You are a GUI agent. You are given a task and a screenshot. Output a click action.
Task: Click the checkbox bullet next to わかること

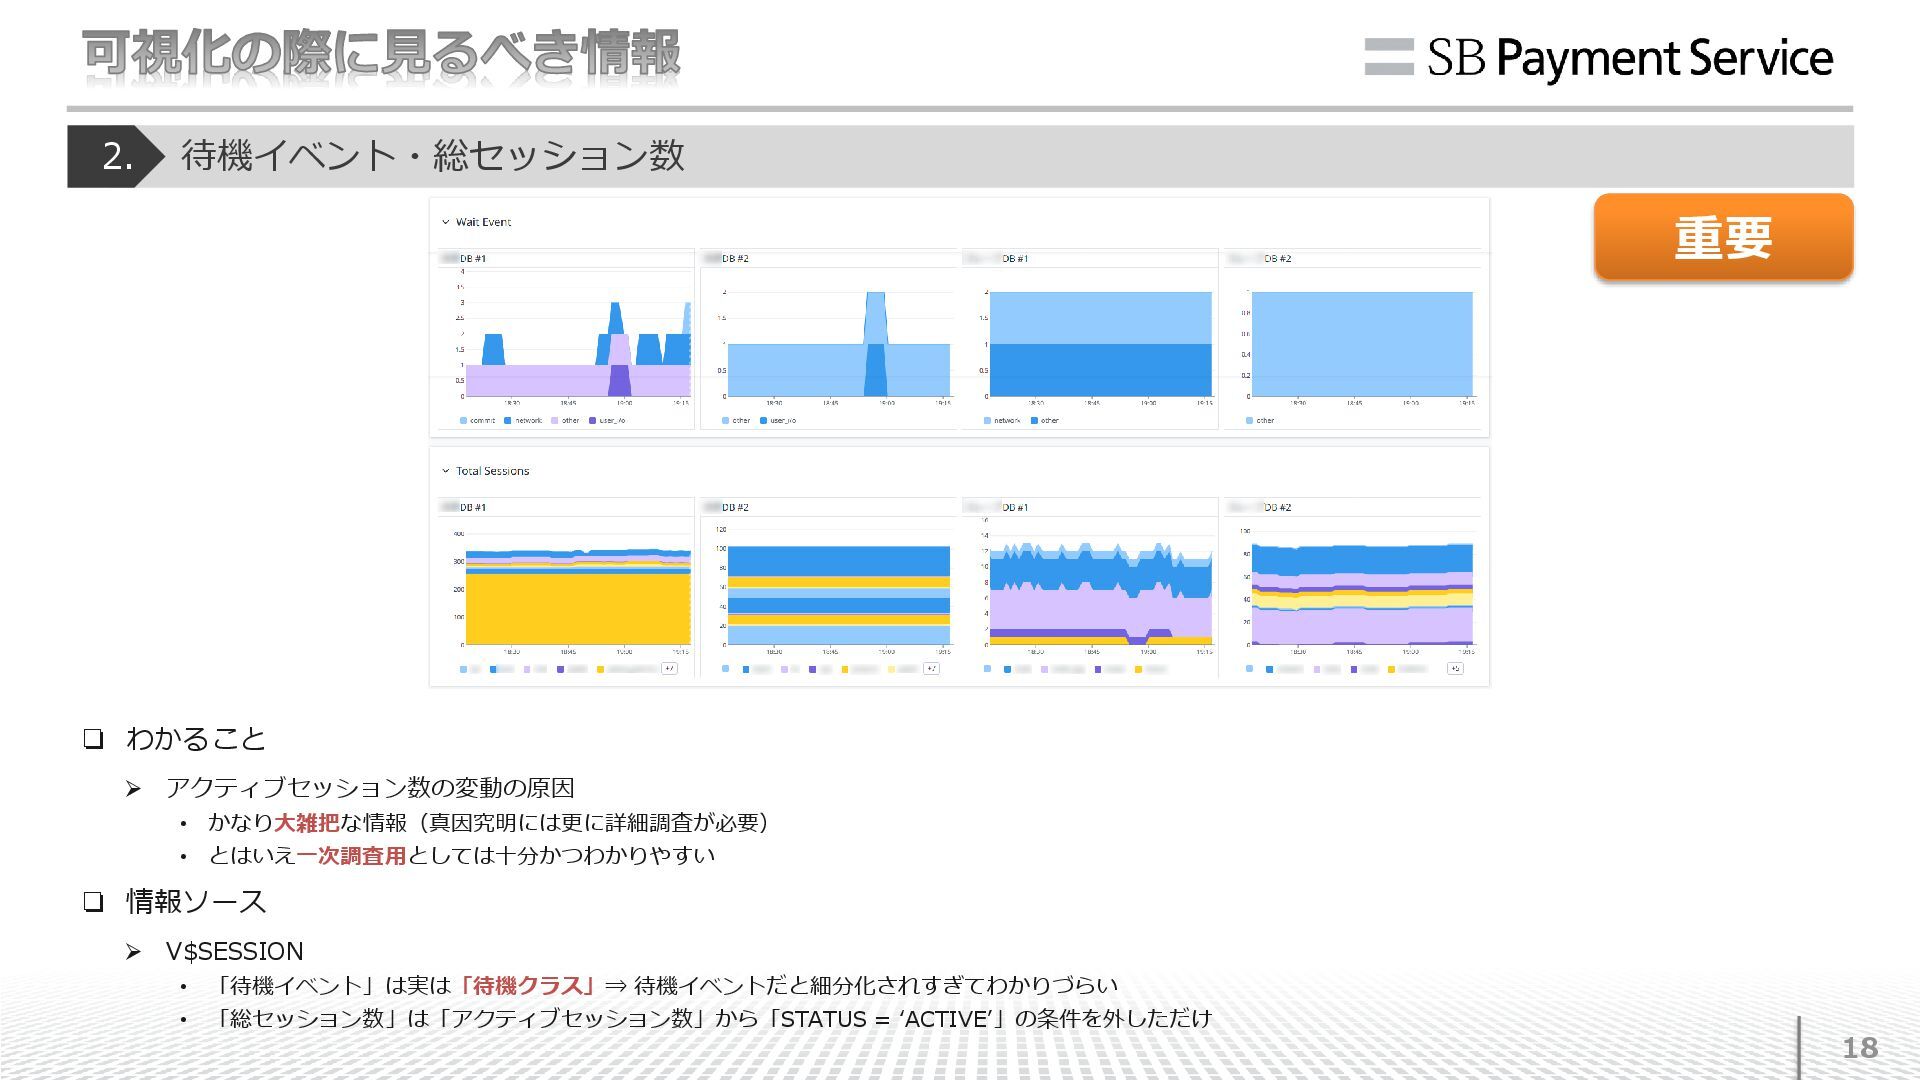[x=94, y=740]
